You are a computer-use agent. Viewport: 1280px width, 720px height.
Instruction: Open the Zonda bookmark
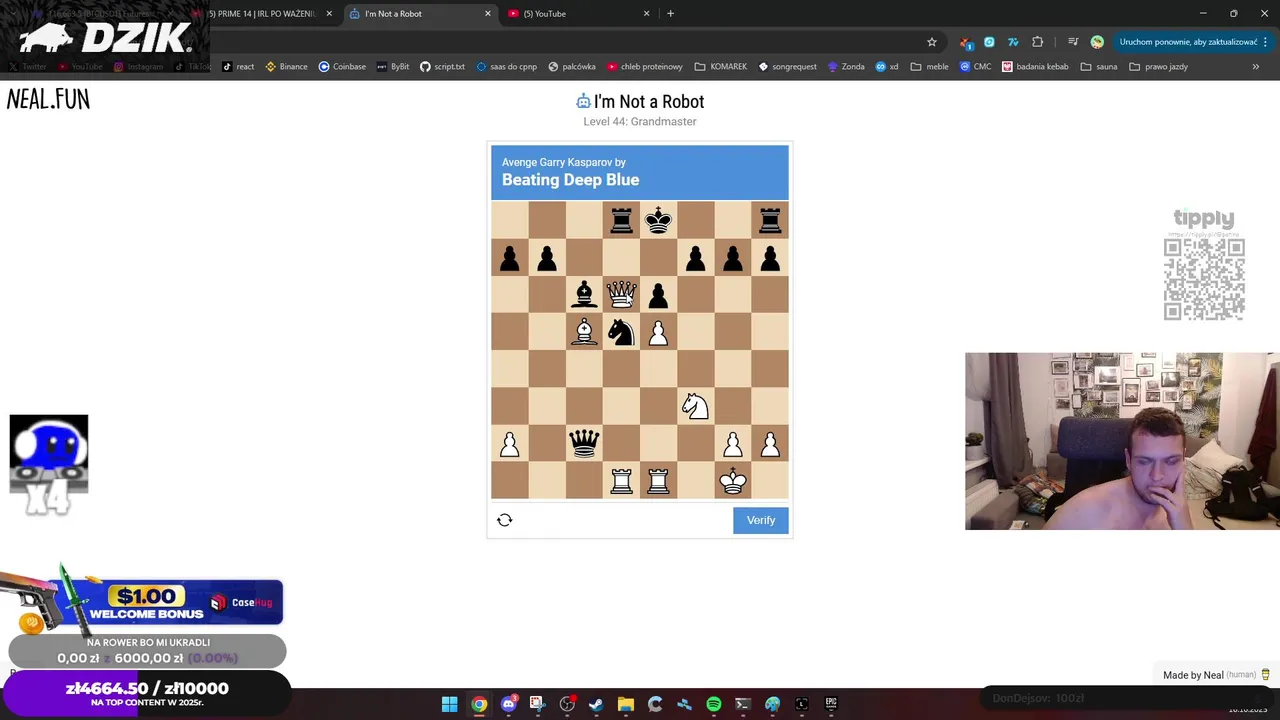click(846, 67)
